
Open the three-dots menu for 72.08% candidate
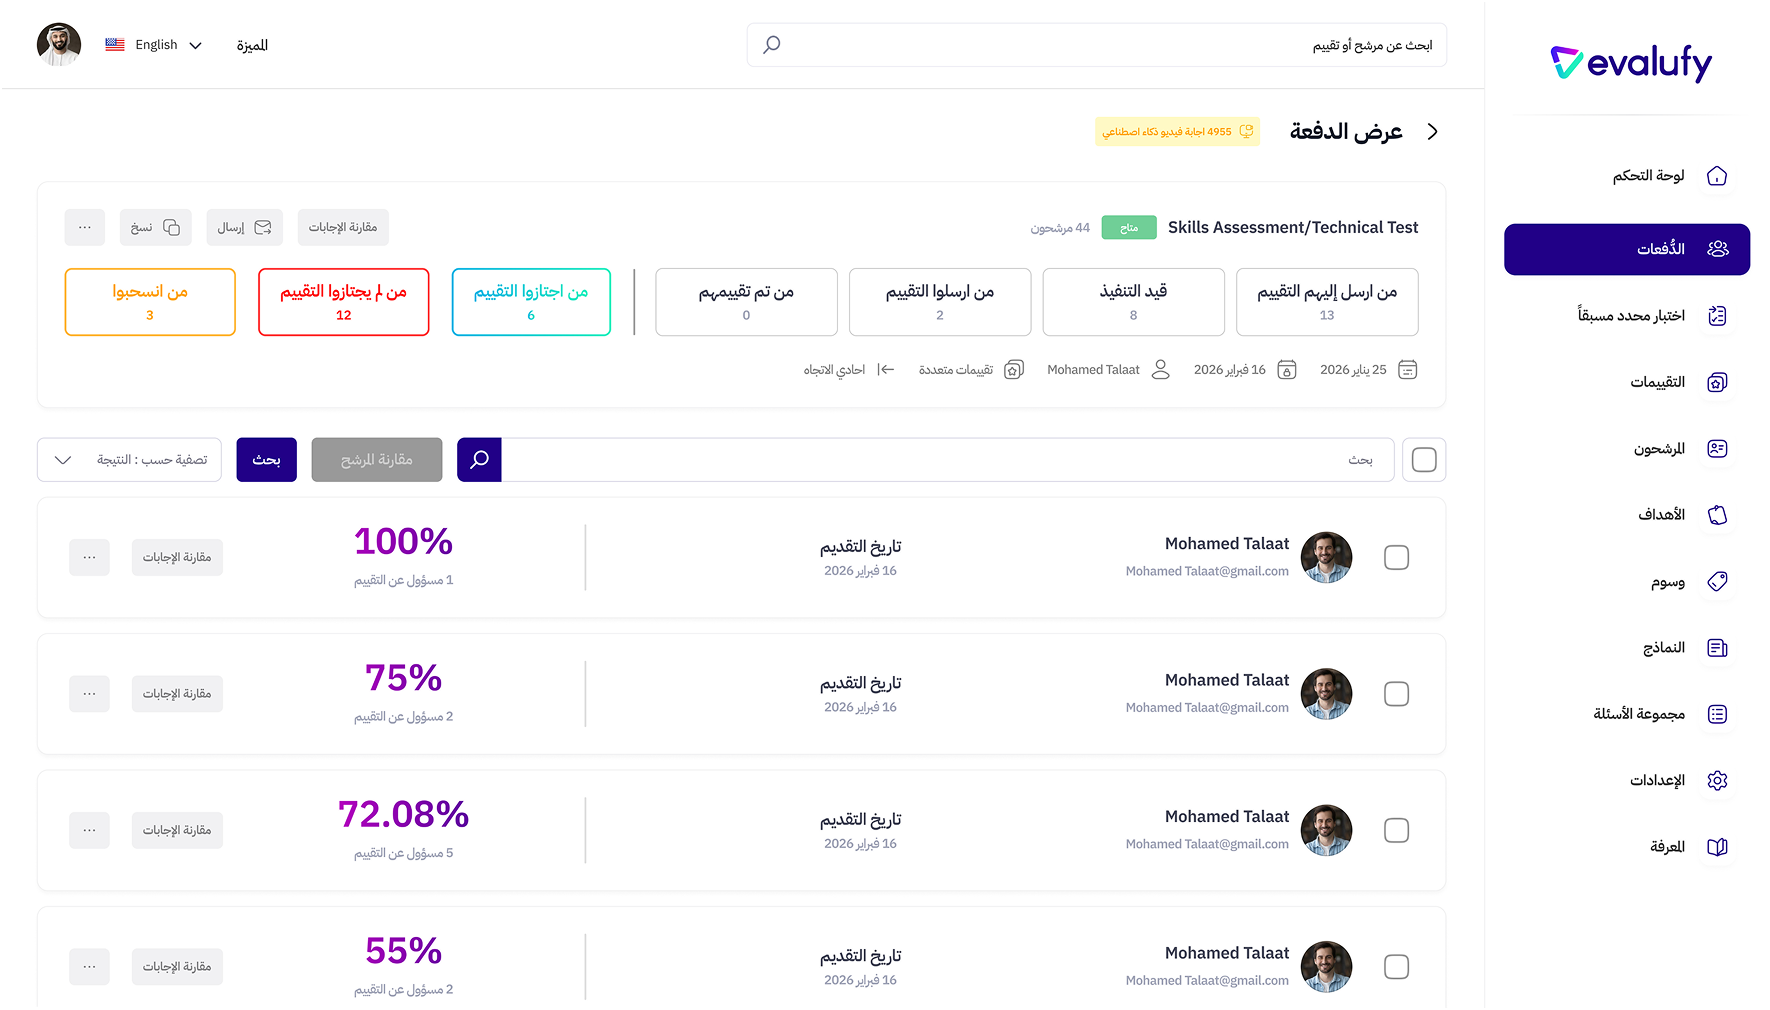tap(89, 830)
